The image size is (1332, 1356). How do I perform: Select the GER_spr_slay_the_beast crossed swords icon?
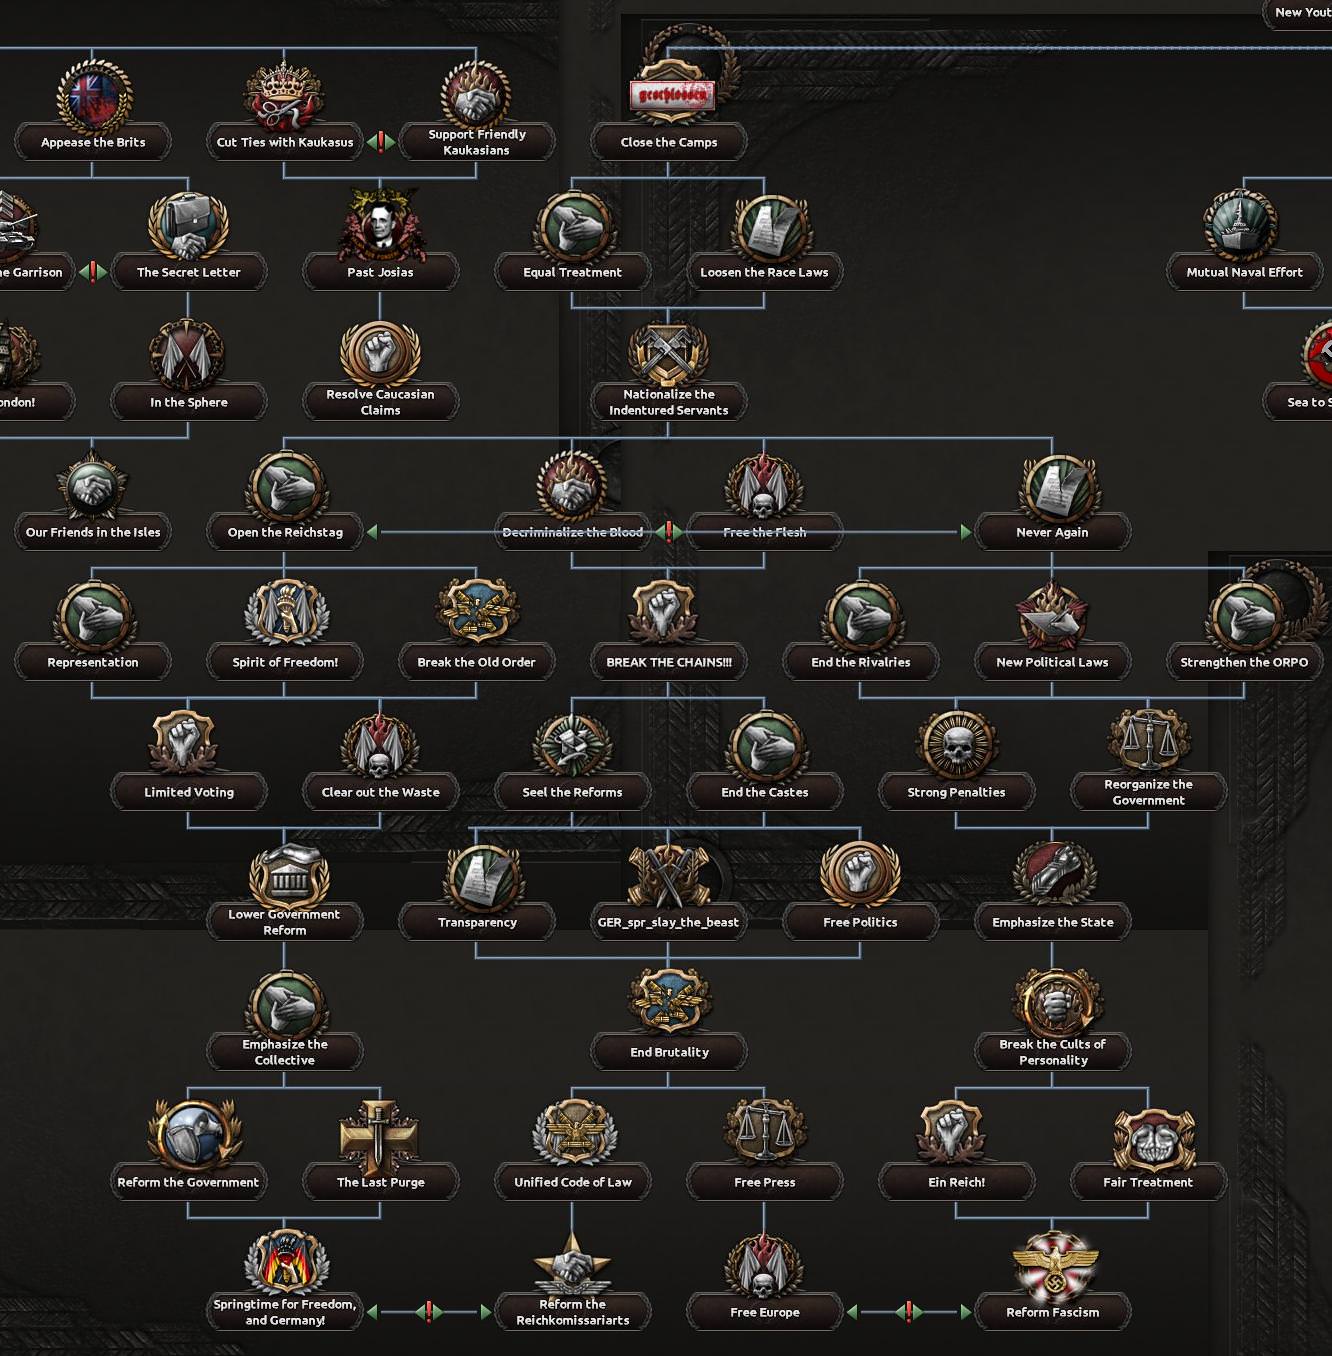tap(668, 875)
